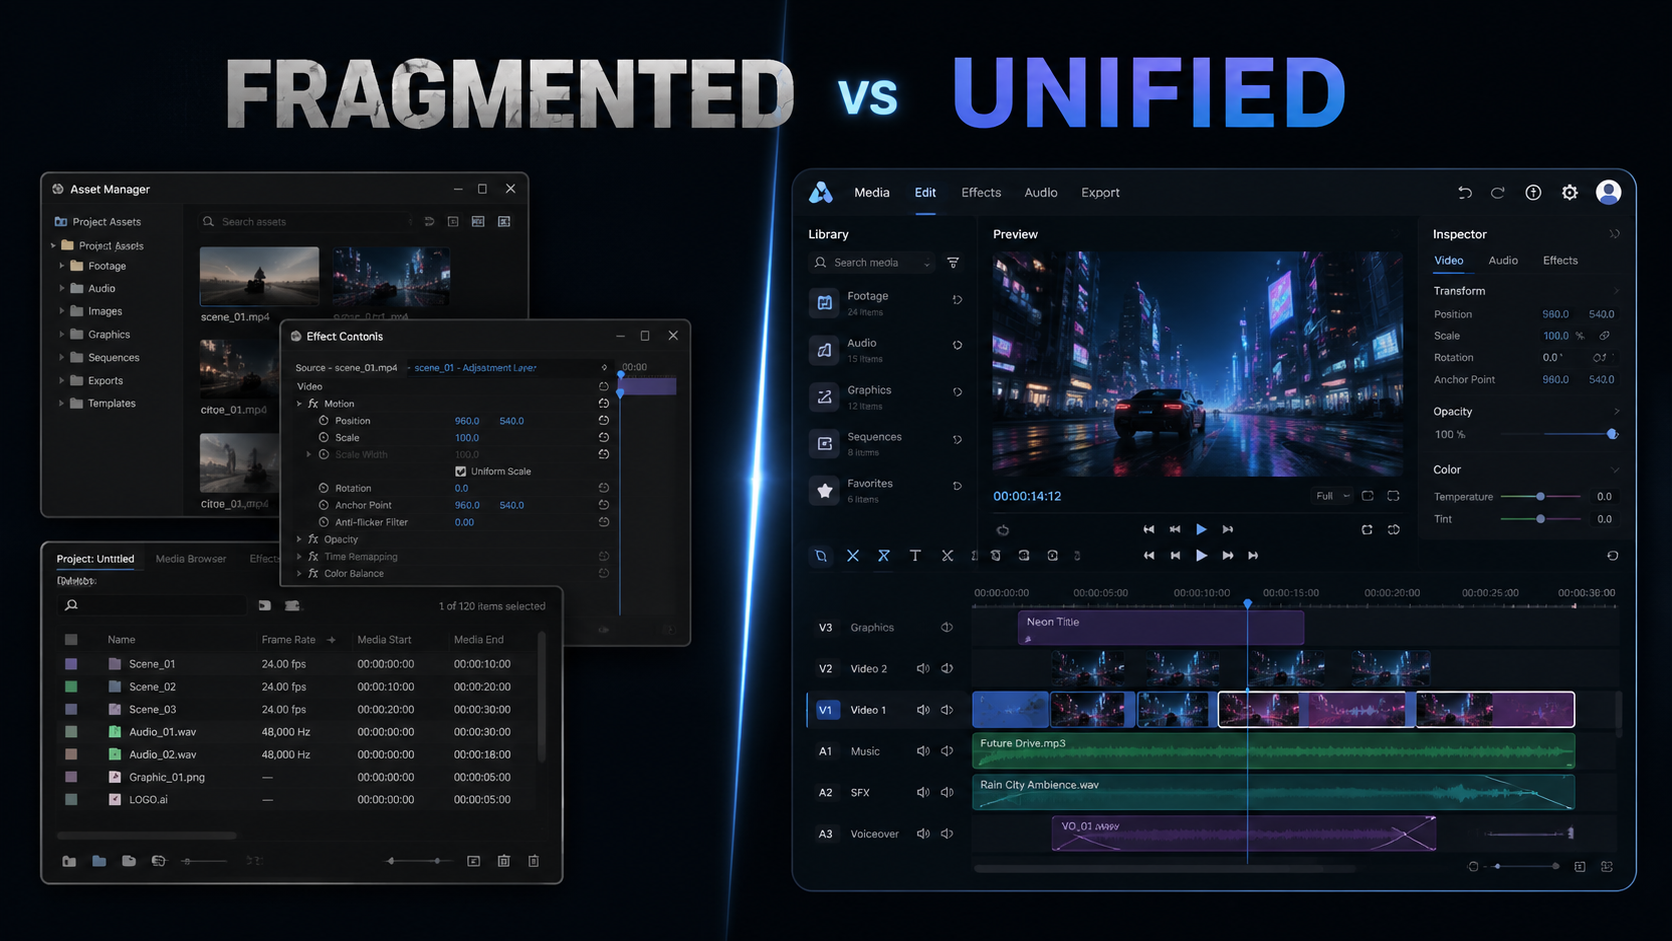The image size is (1672, 941).
Task: Click the Graphics category icon in Library
Action: click(825, 396)
